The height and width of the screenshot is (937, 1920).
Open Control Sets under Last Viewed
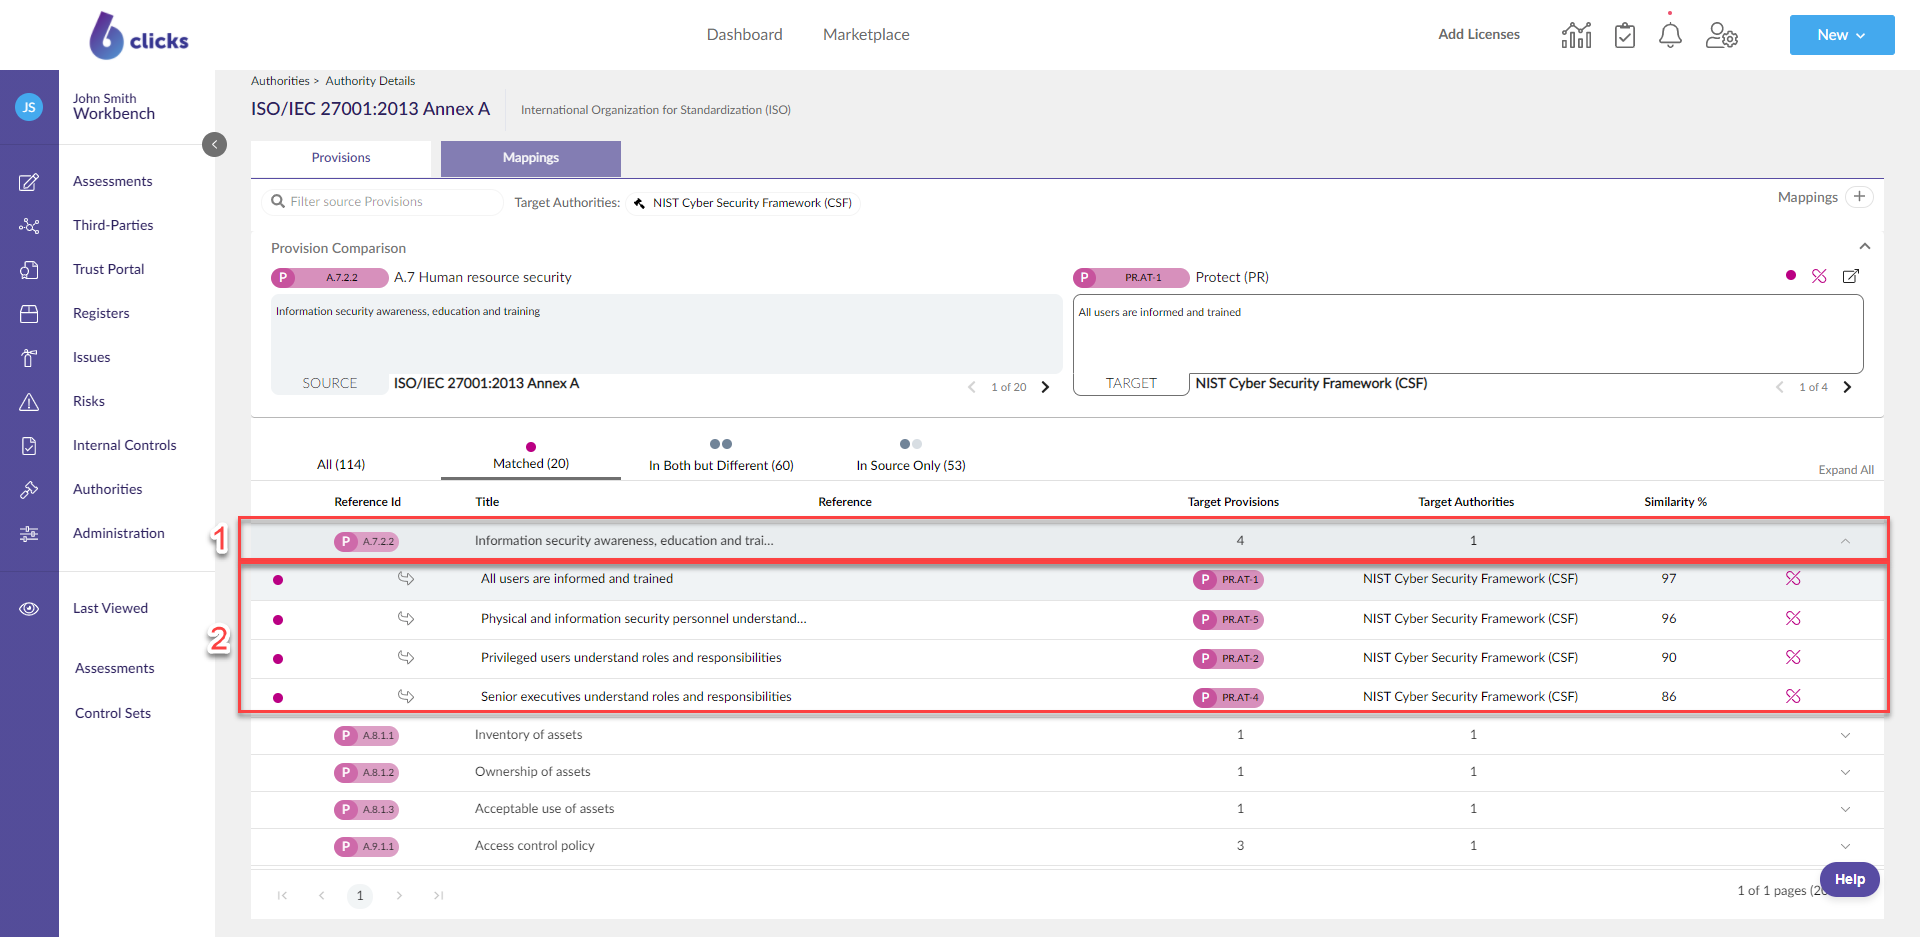tap(113, 713)
